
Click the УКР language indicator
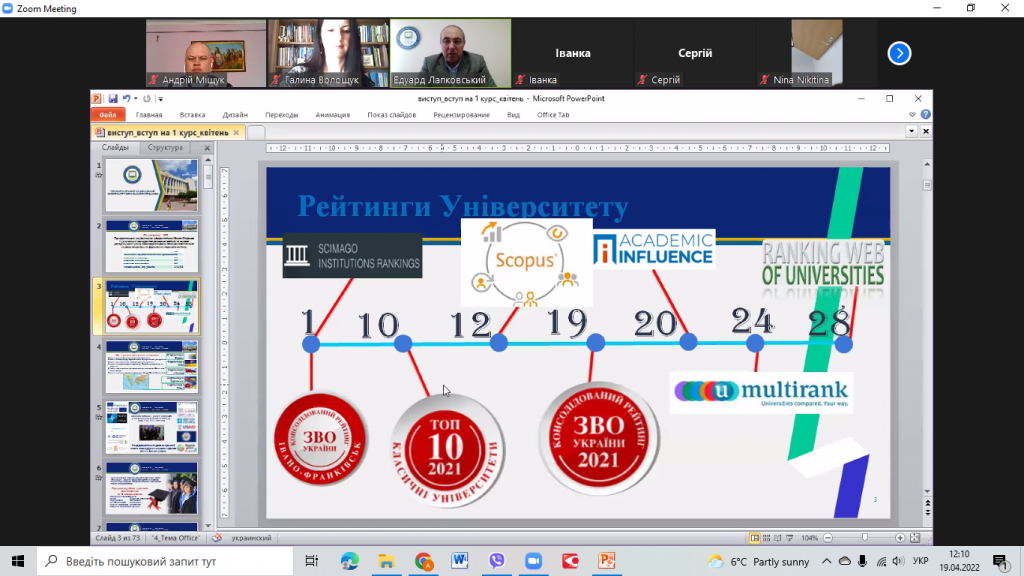coord(921,561)
